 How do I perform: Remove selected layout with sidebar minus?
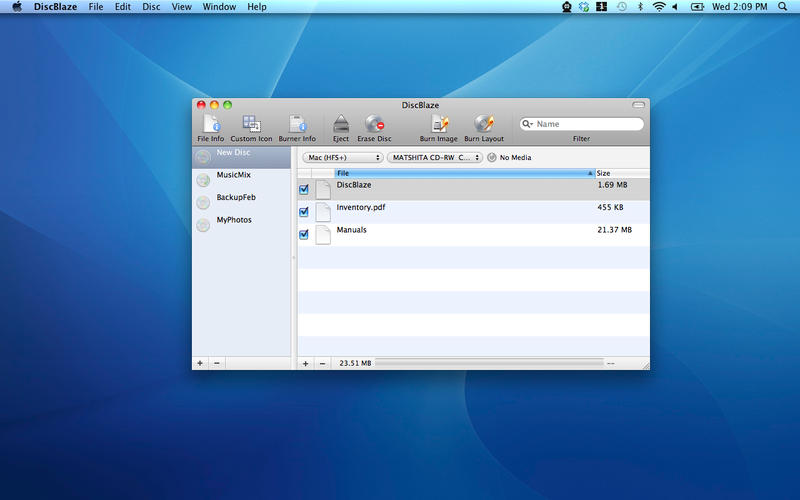point(217,363)
